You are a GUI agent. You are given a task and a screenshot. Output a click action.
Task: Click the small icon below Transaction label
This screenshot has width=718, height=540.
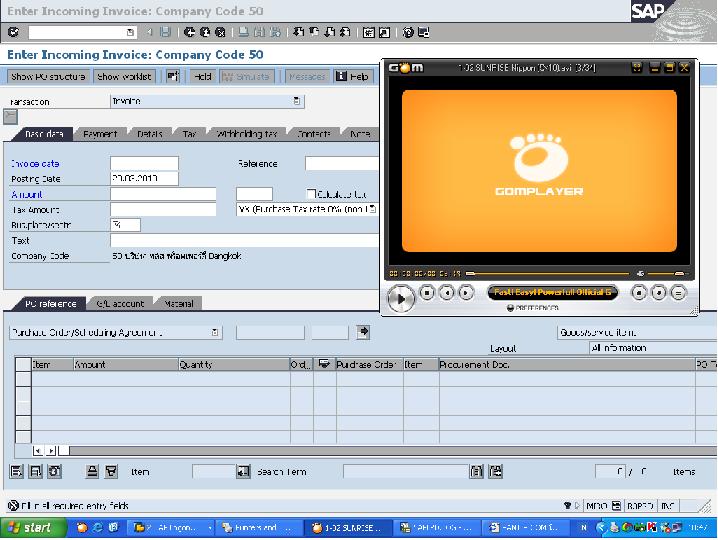pyautogui.click(x=10, y=116)
